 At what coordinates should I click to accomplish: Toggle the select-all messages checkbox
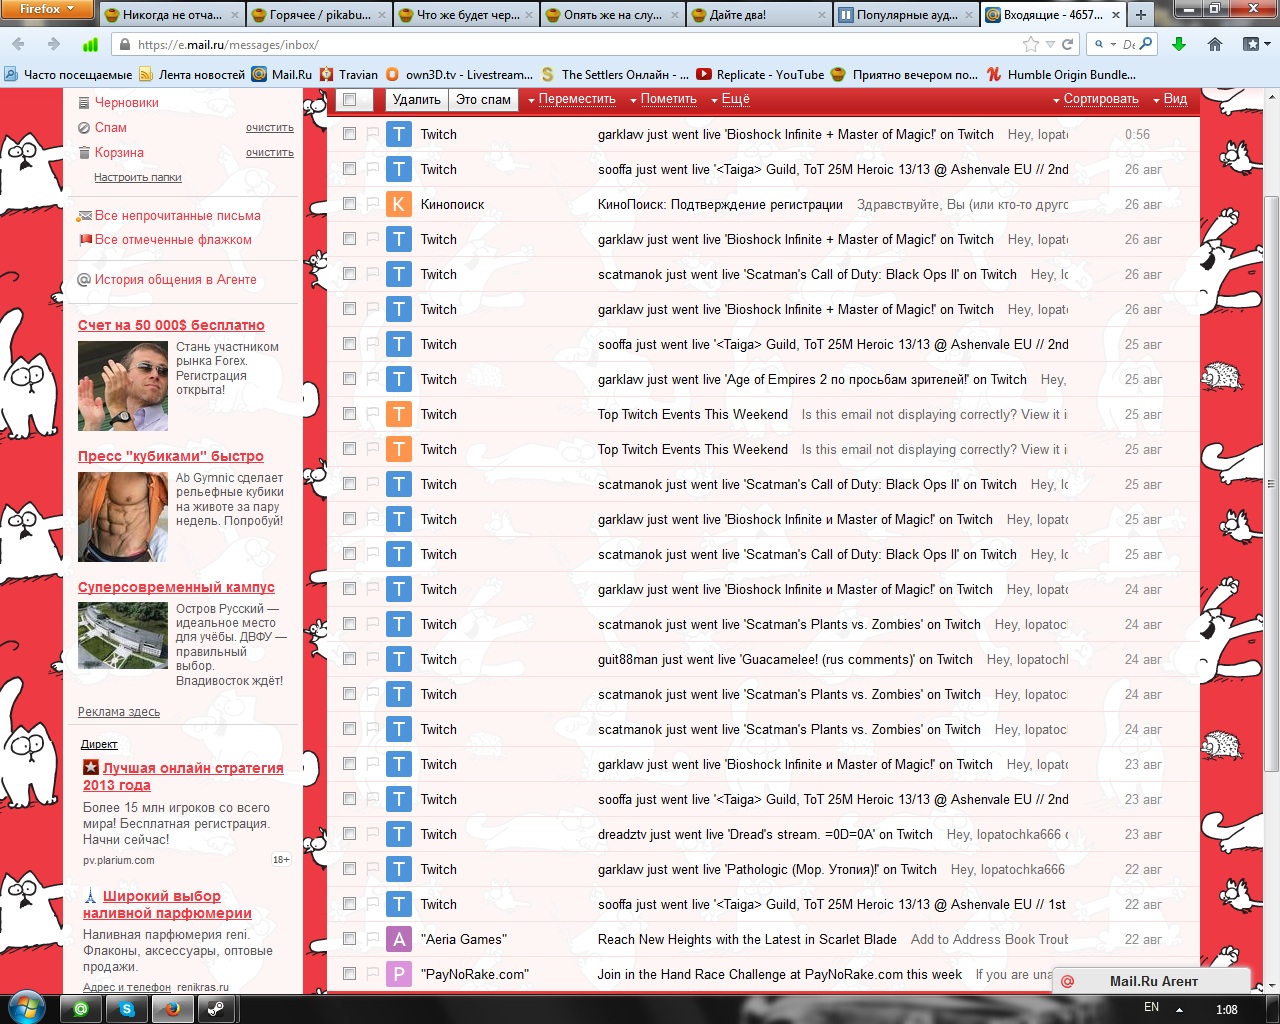coord(349,99)
